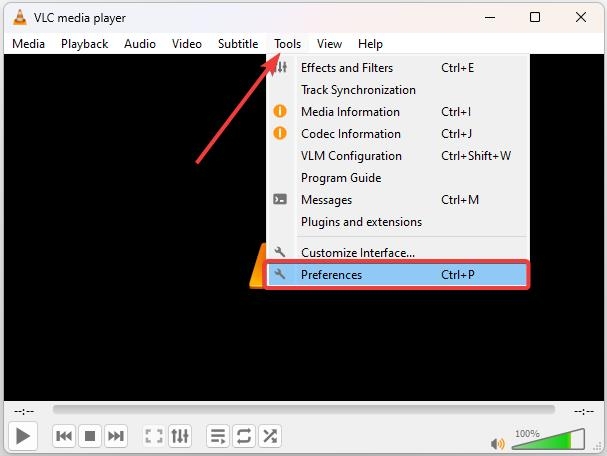607x456 pixels.
Task: Click the Preferences wrench icon
Action: coord(279,274)
